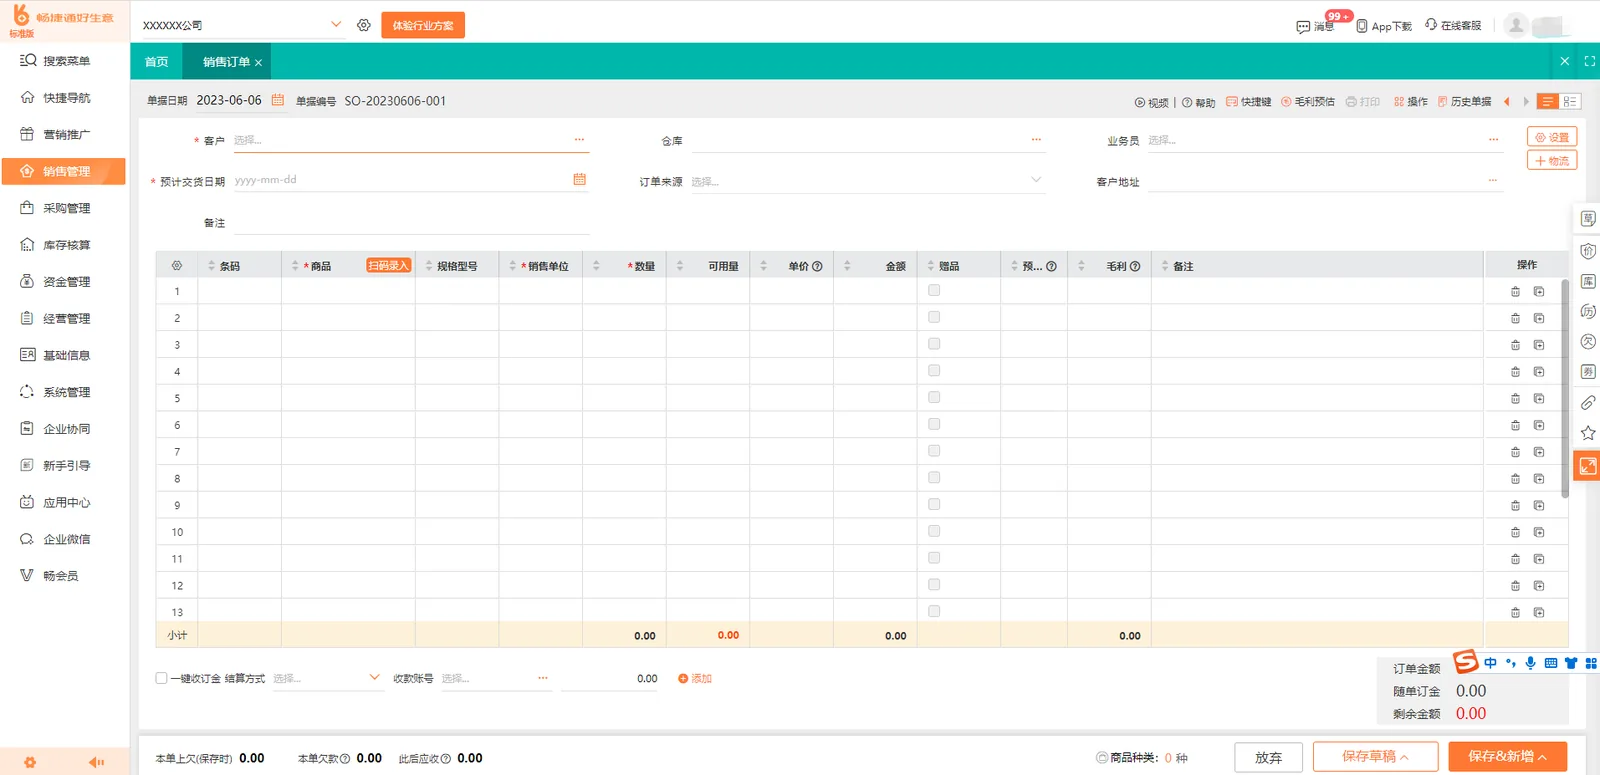Click the 保存草稿 button
The width and height of the screenshot is (1600, 775).
[x=1375, y=757]
